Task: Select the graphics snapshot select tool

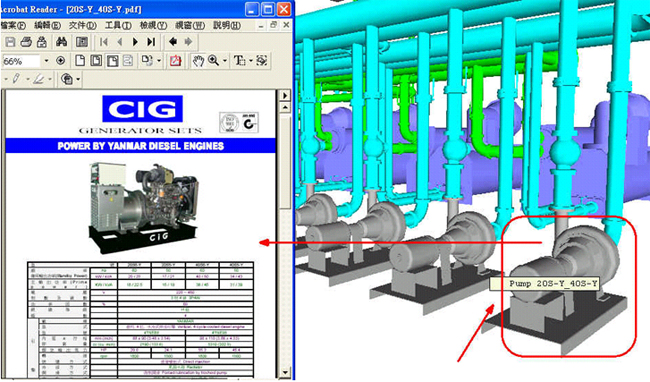Action: pos(262,61)
